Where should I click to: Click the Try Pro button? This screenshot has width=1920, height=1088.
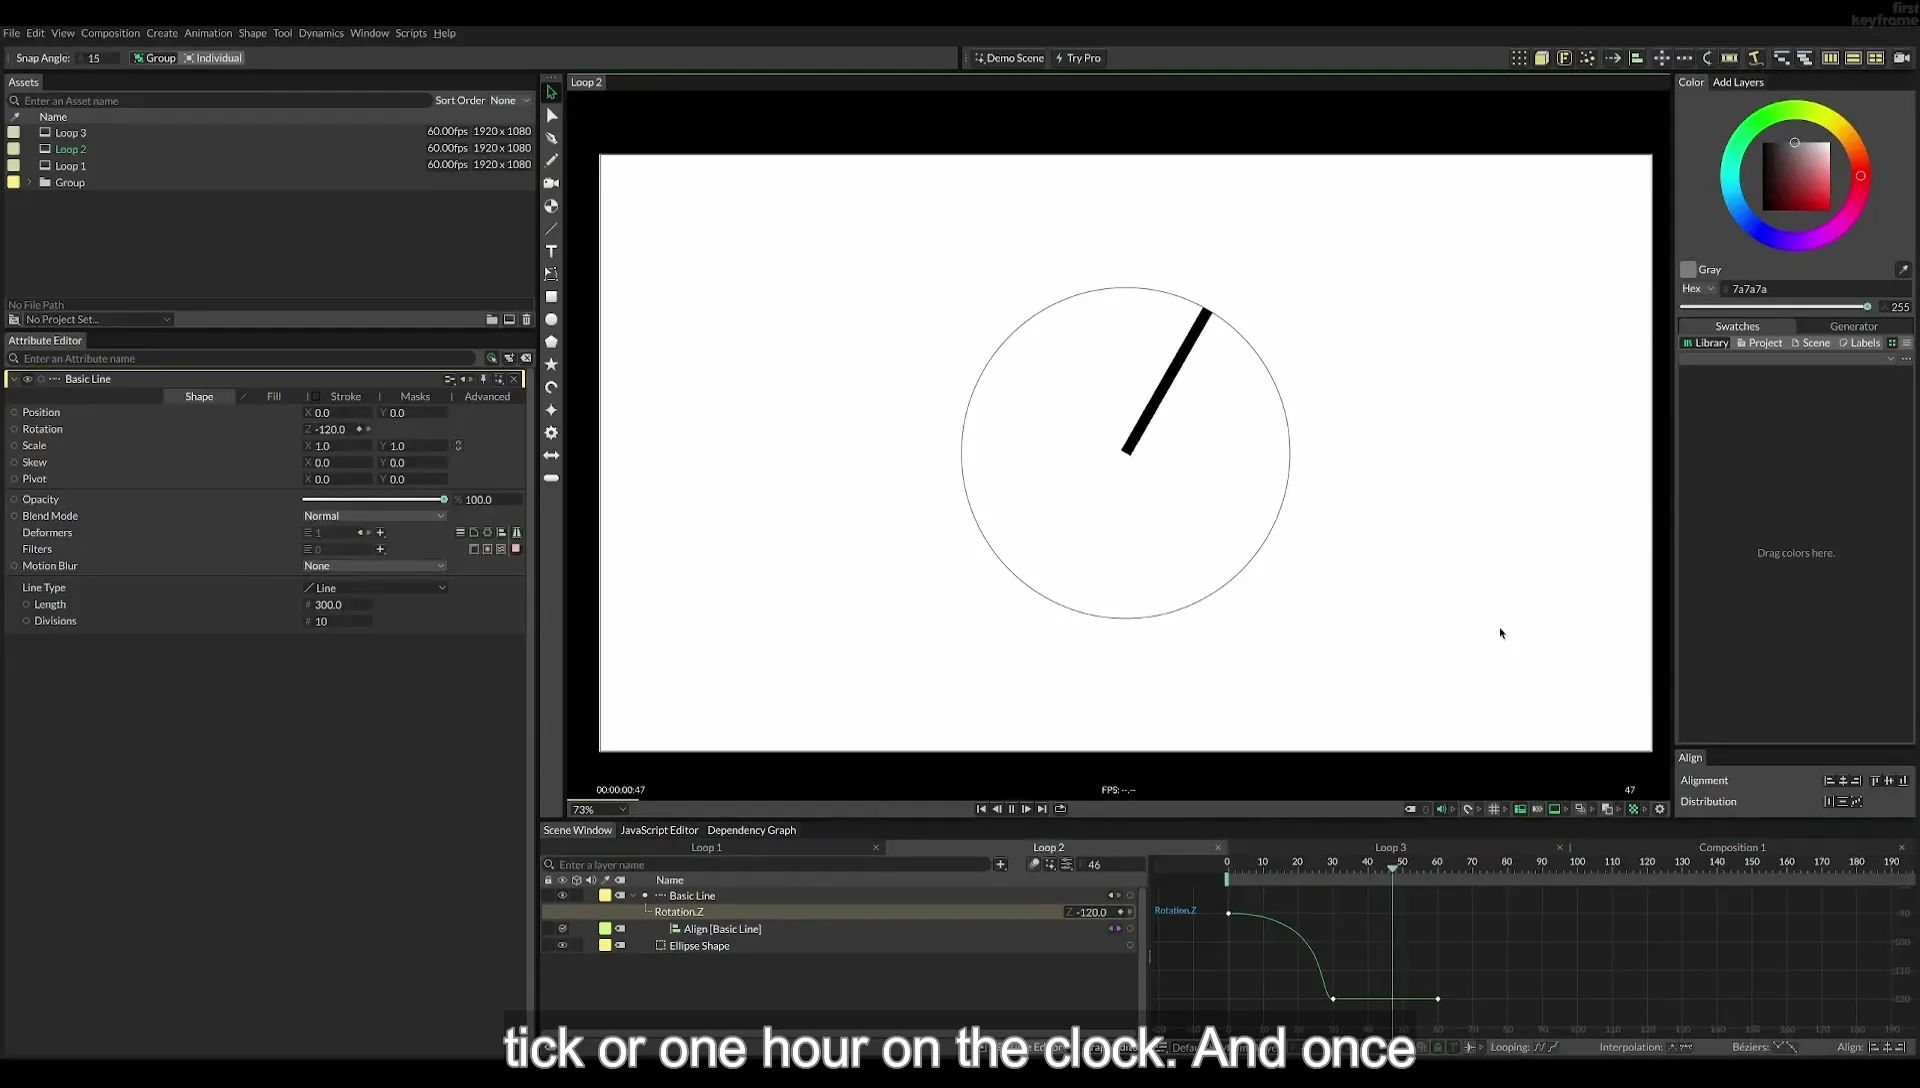click(1078, 58)
